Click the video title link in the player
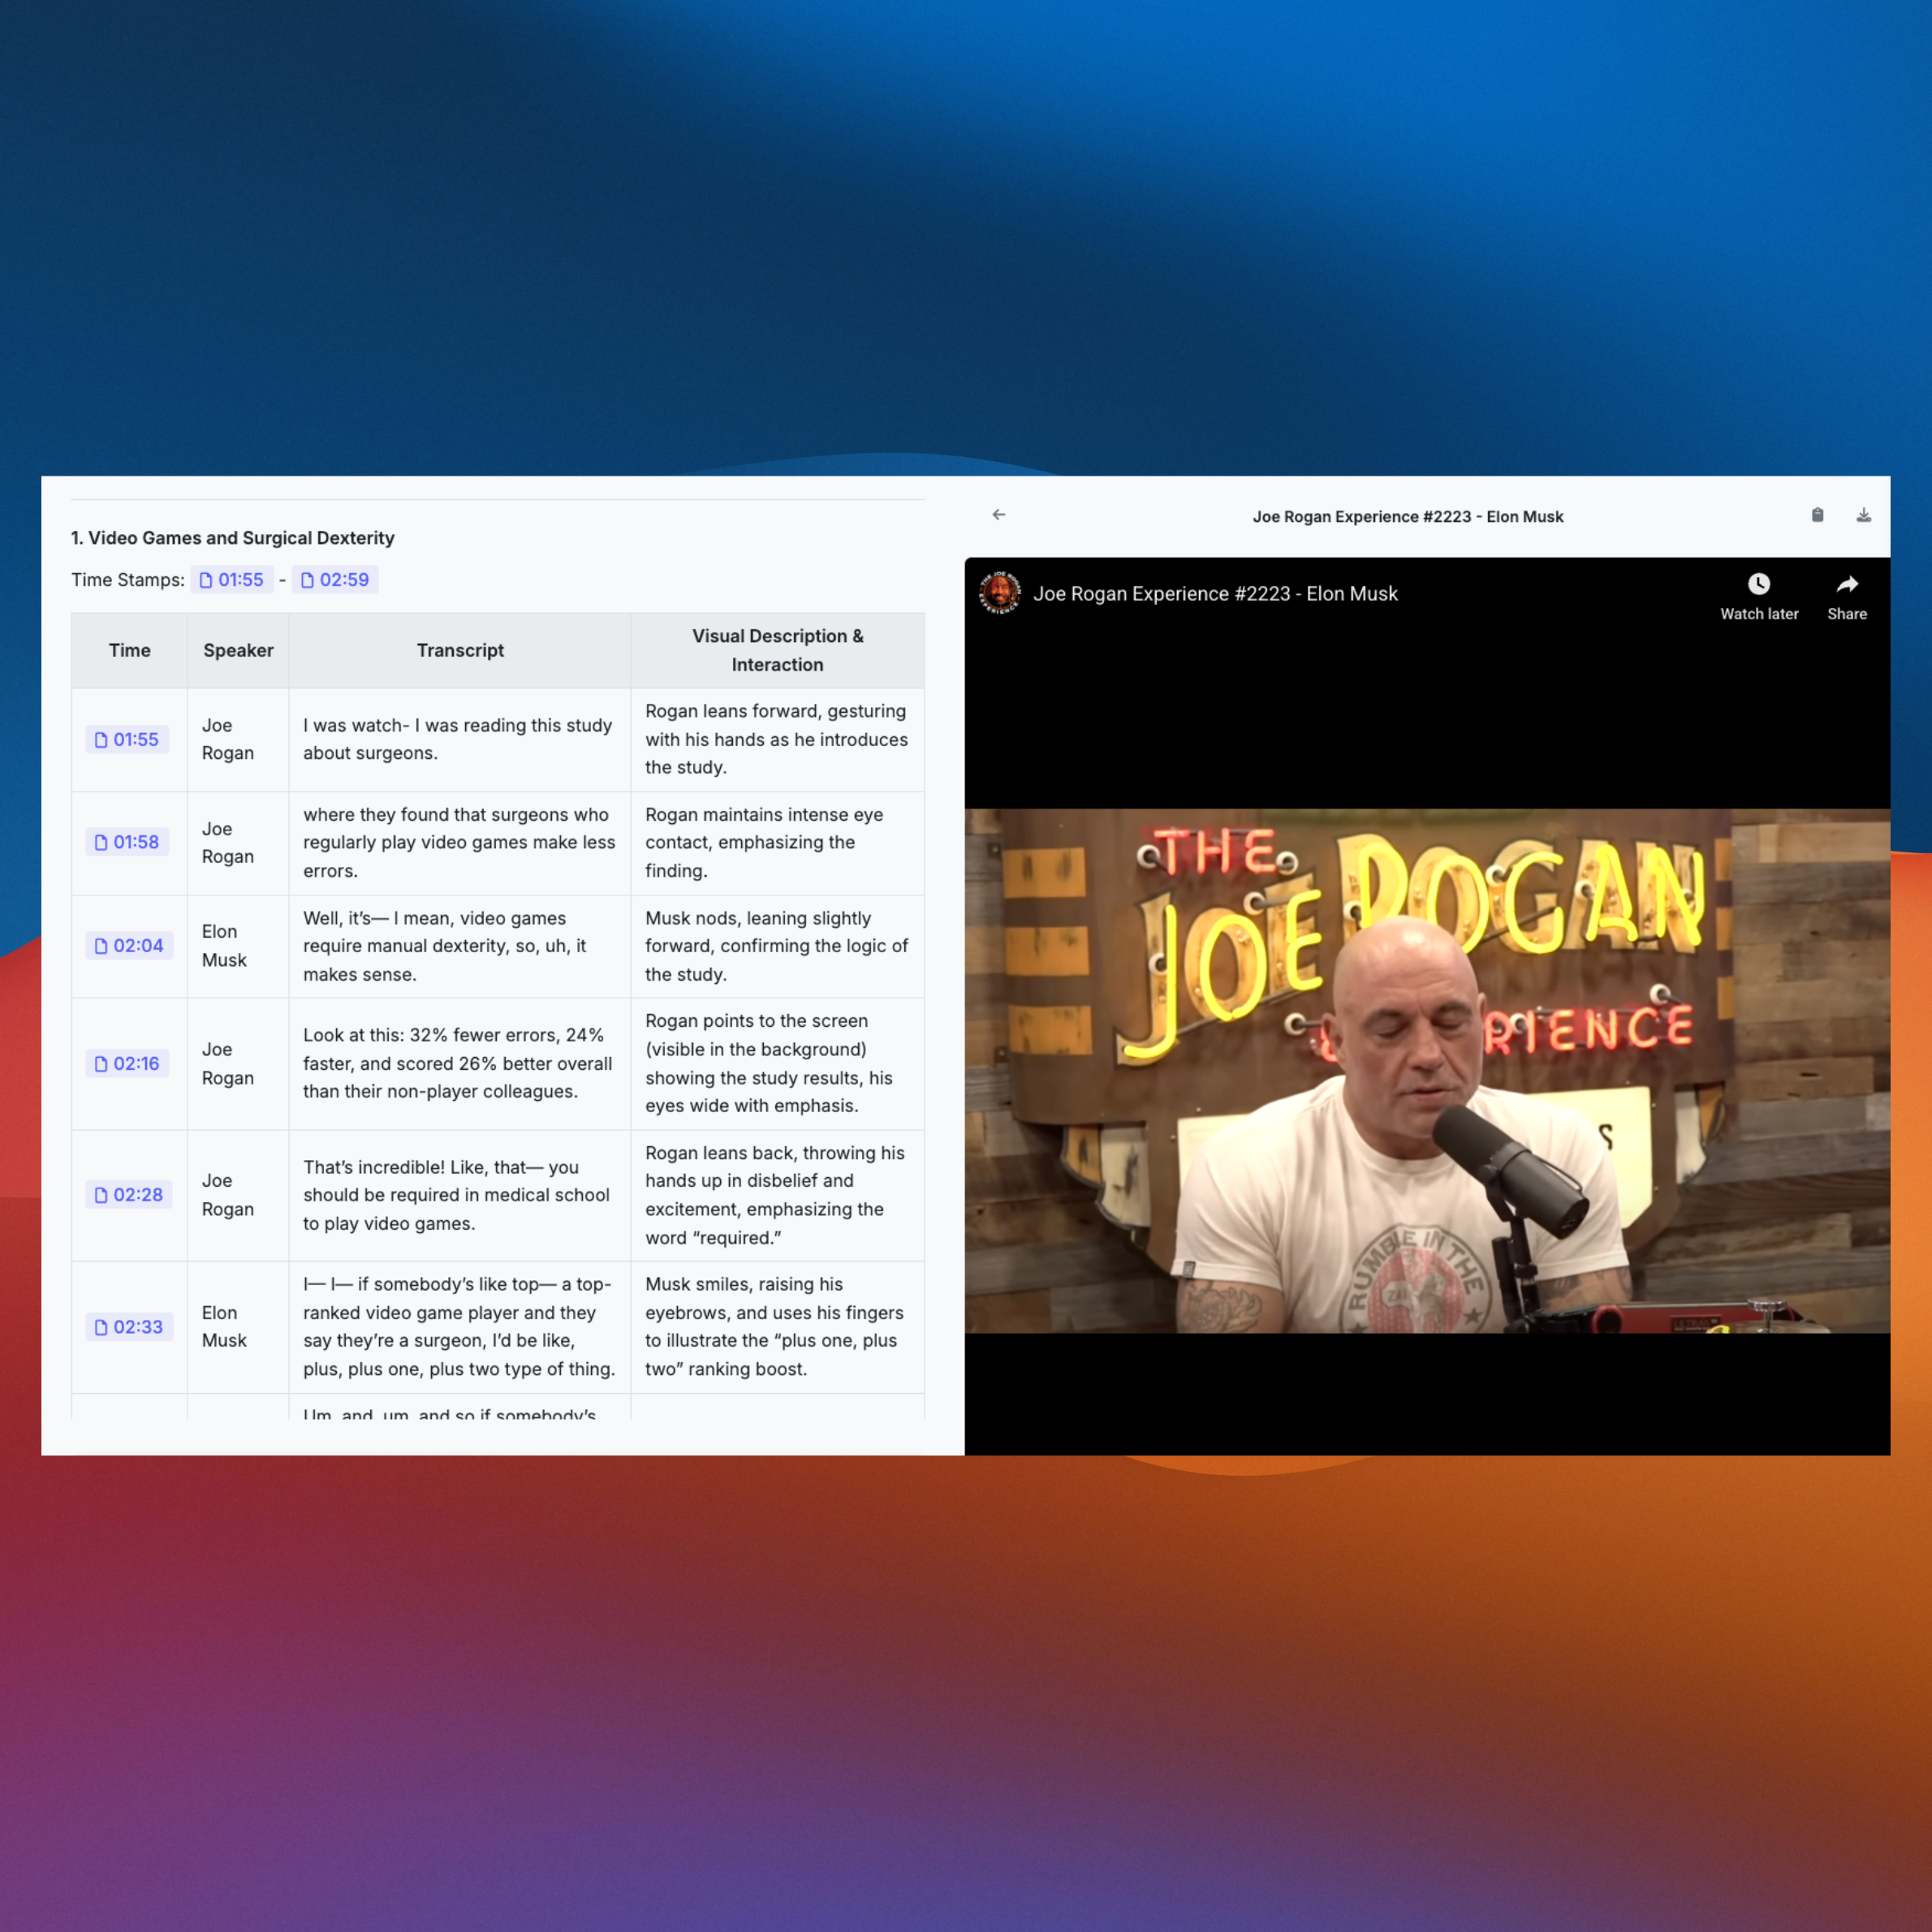1932x1932 pixels. click(x=1214, y=594)
